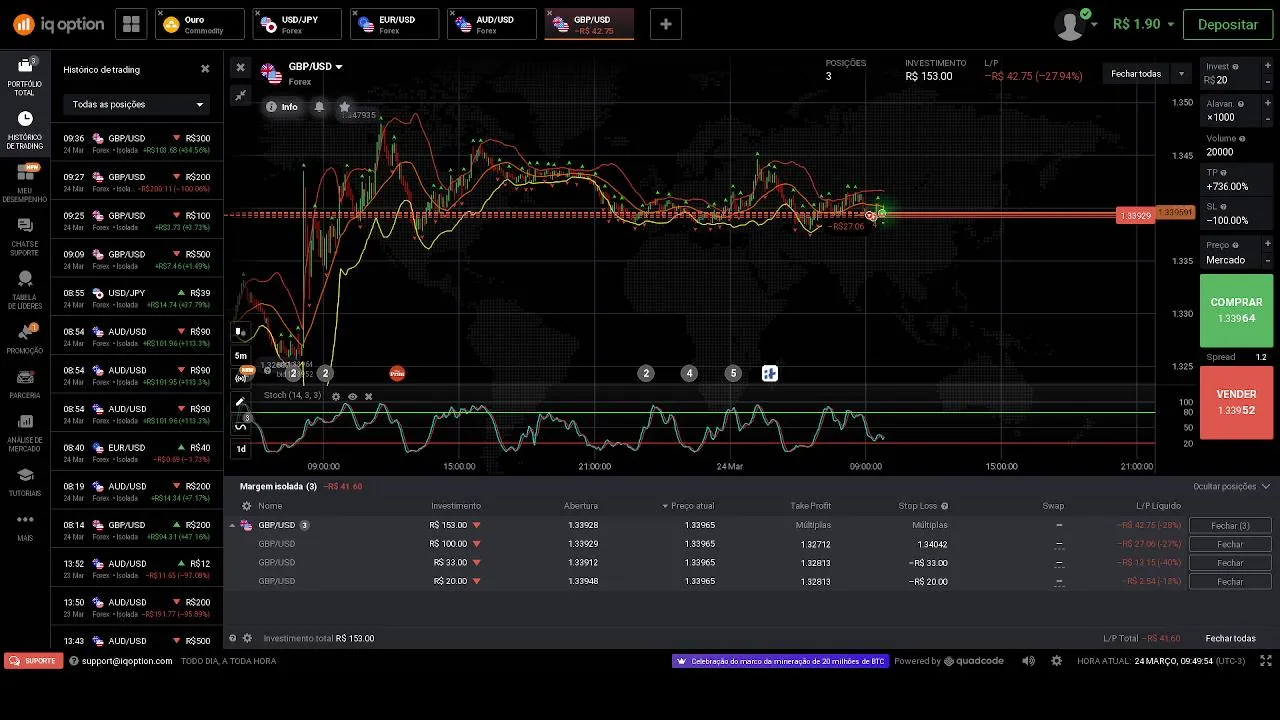Click the Invest R$ 20 input field

click(1230, 73)
